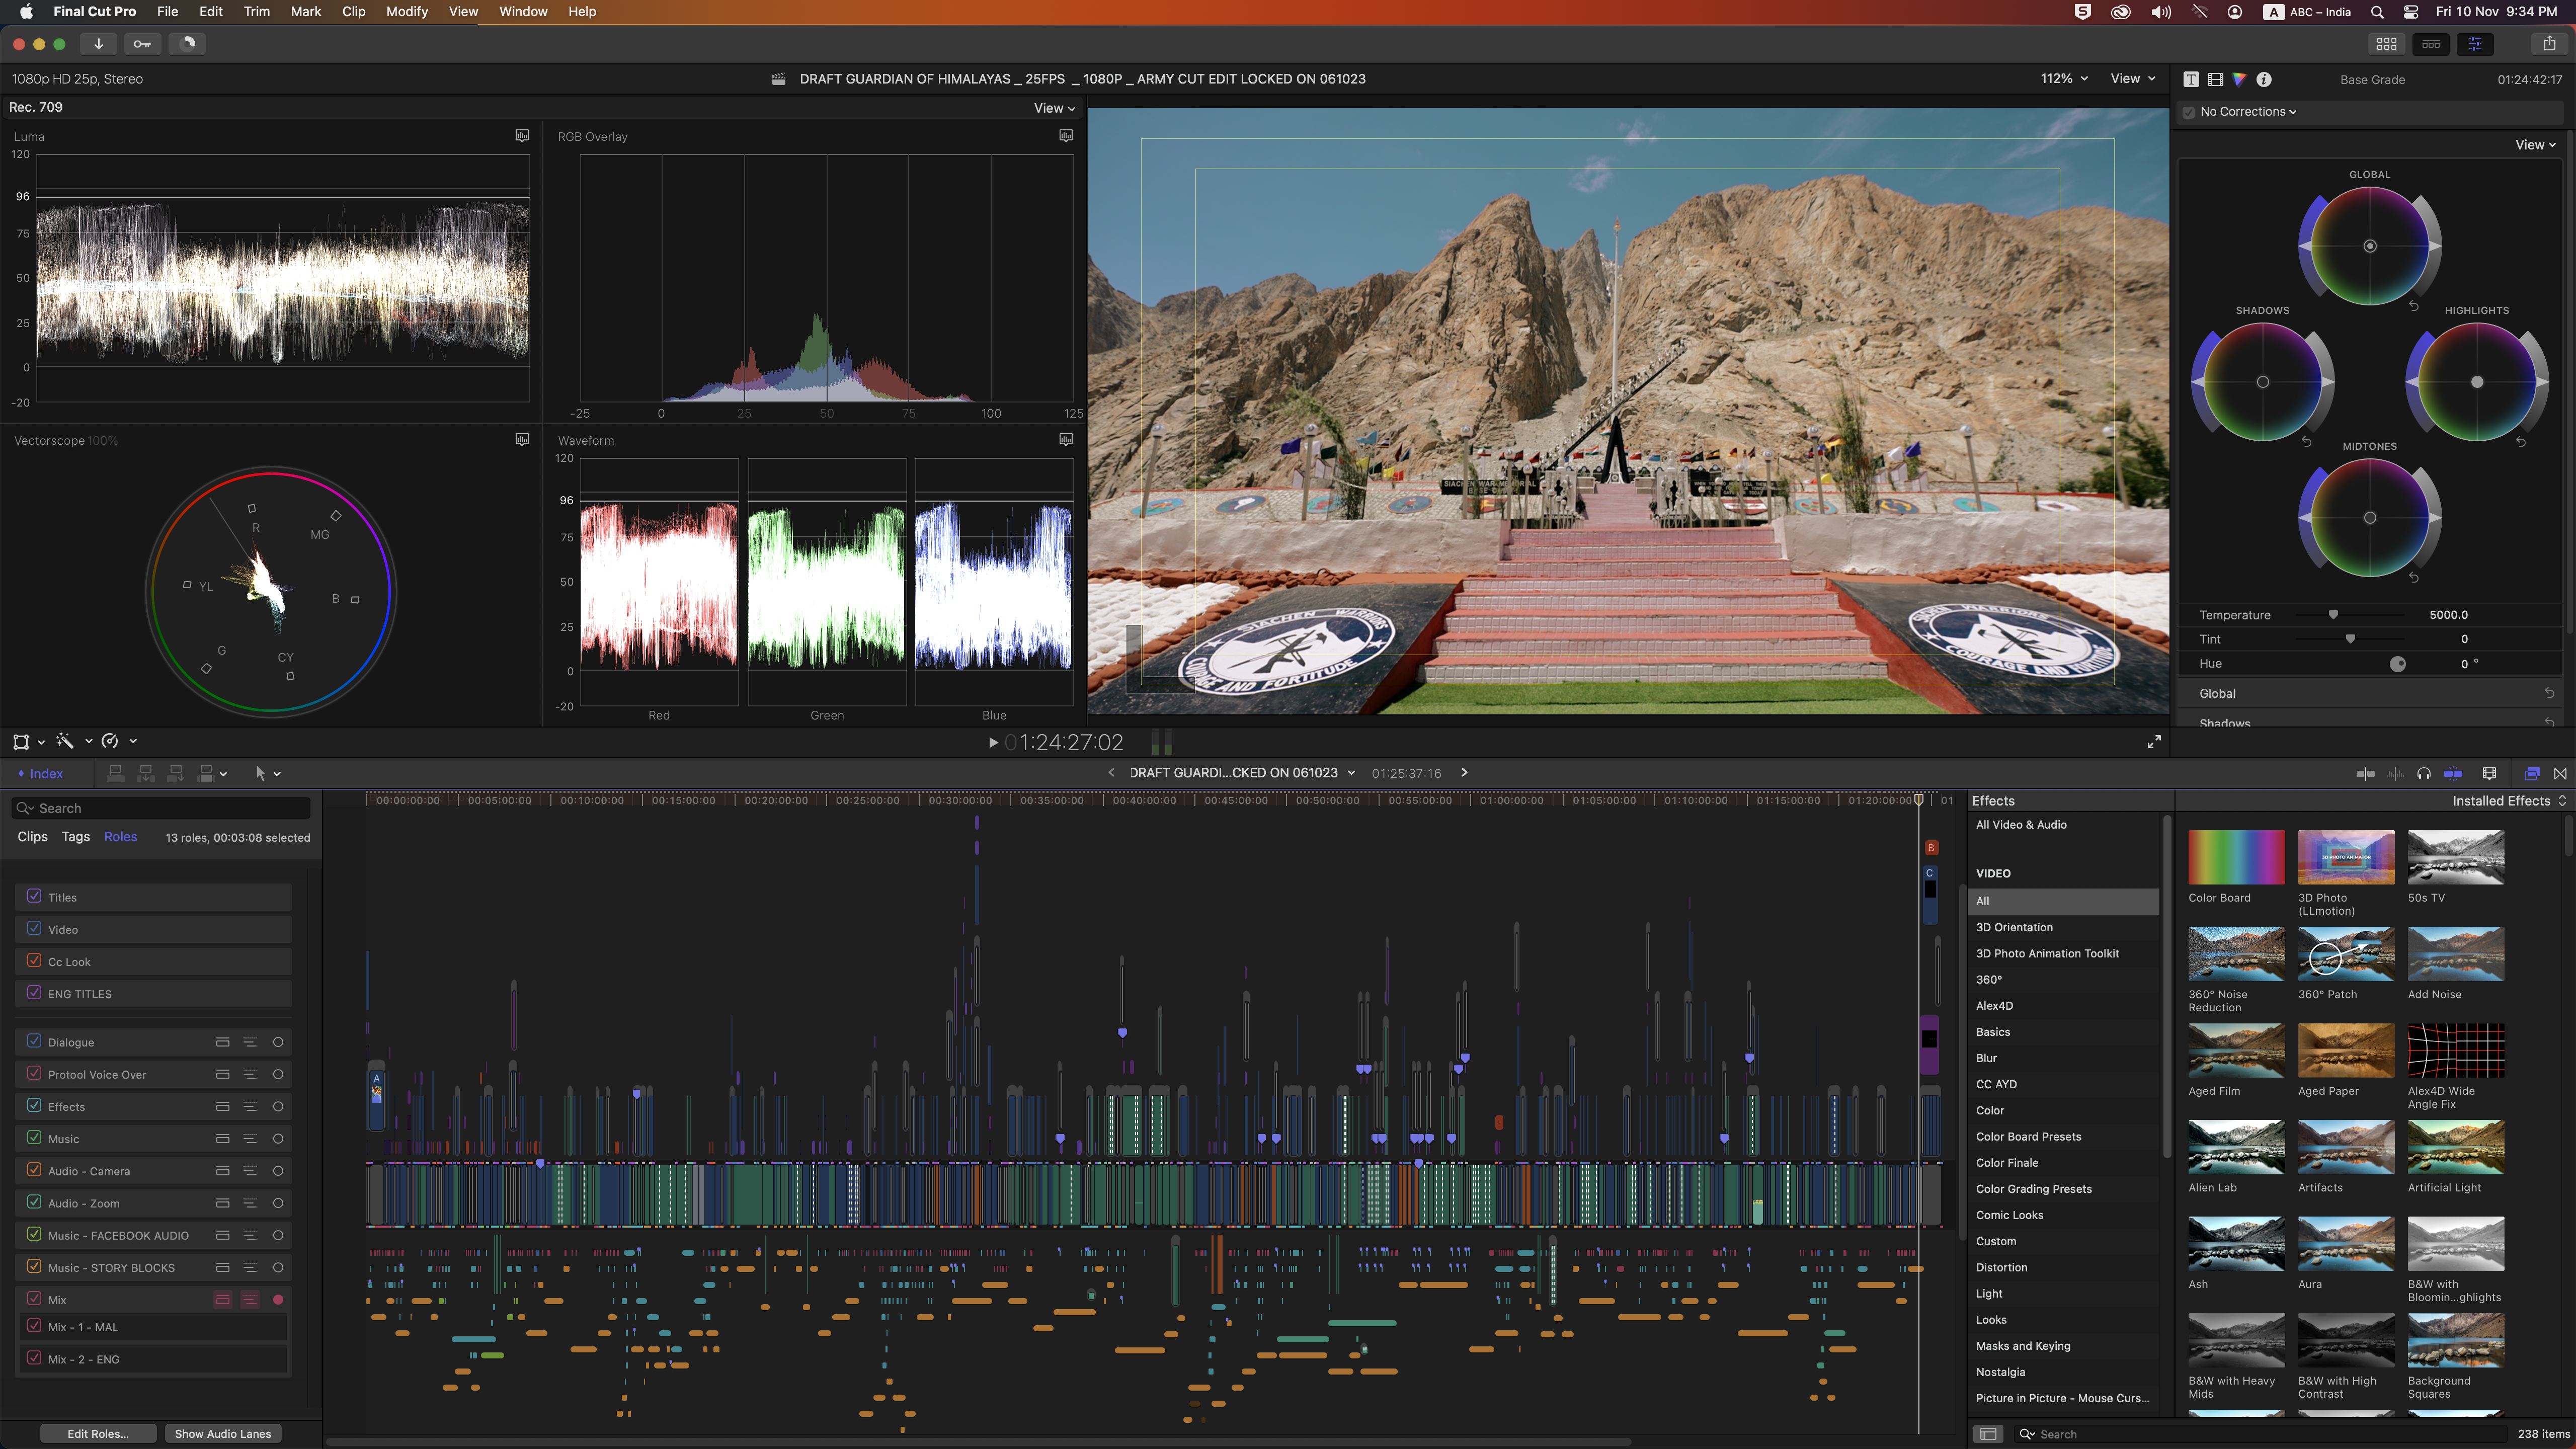This screenshot has height=1449, width=2576.
Task: Open the Color Inspector tab icon
Action: [2239, 79]
